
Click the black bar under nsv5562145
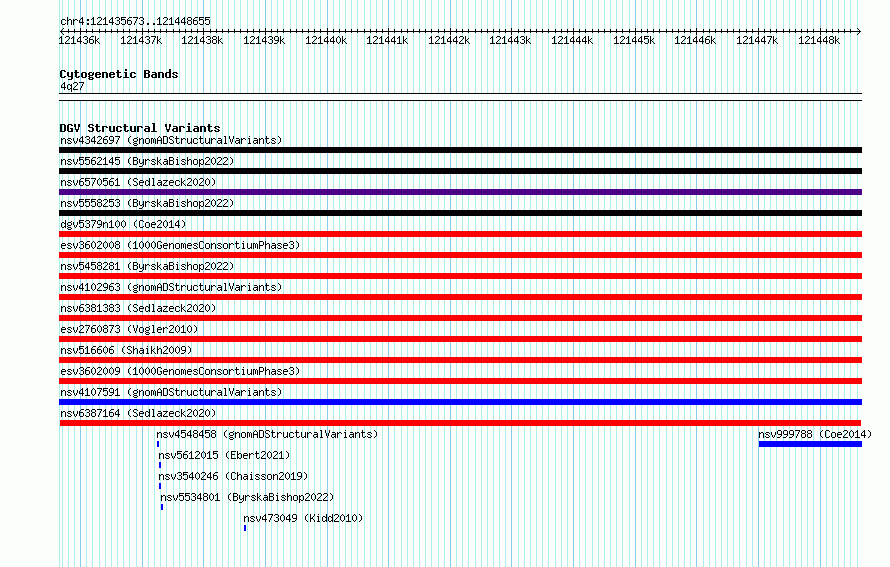(x=460, y=171)
